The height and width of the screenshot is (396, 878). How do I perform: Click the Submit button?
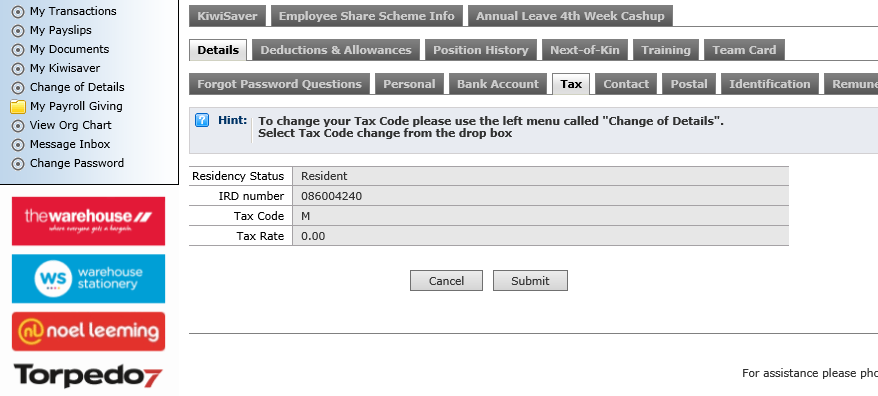click(x=530, y=281)
